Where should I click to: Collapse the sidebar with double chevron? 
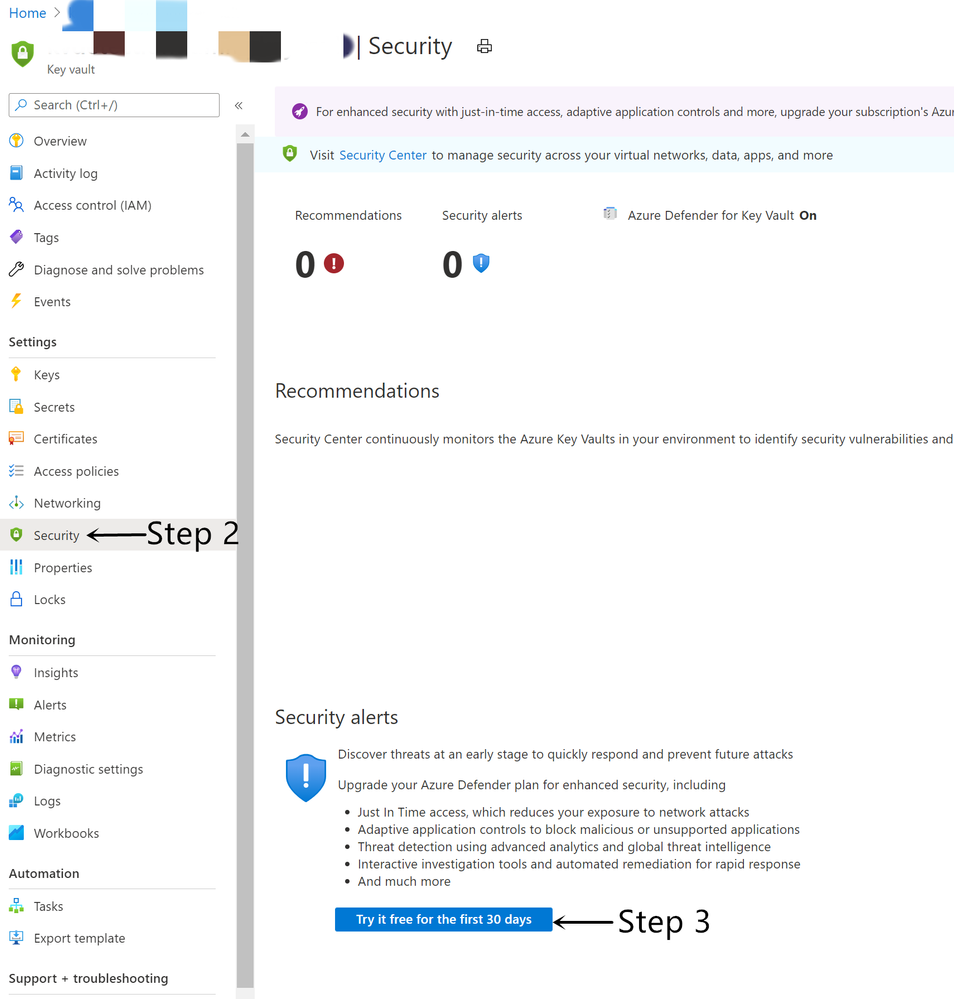coord(238,105)
